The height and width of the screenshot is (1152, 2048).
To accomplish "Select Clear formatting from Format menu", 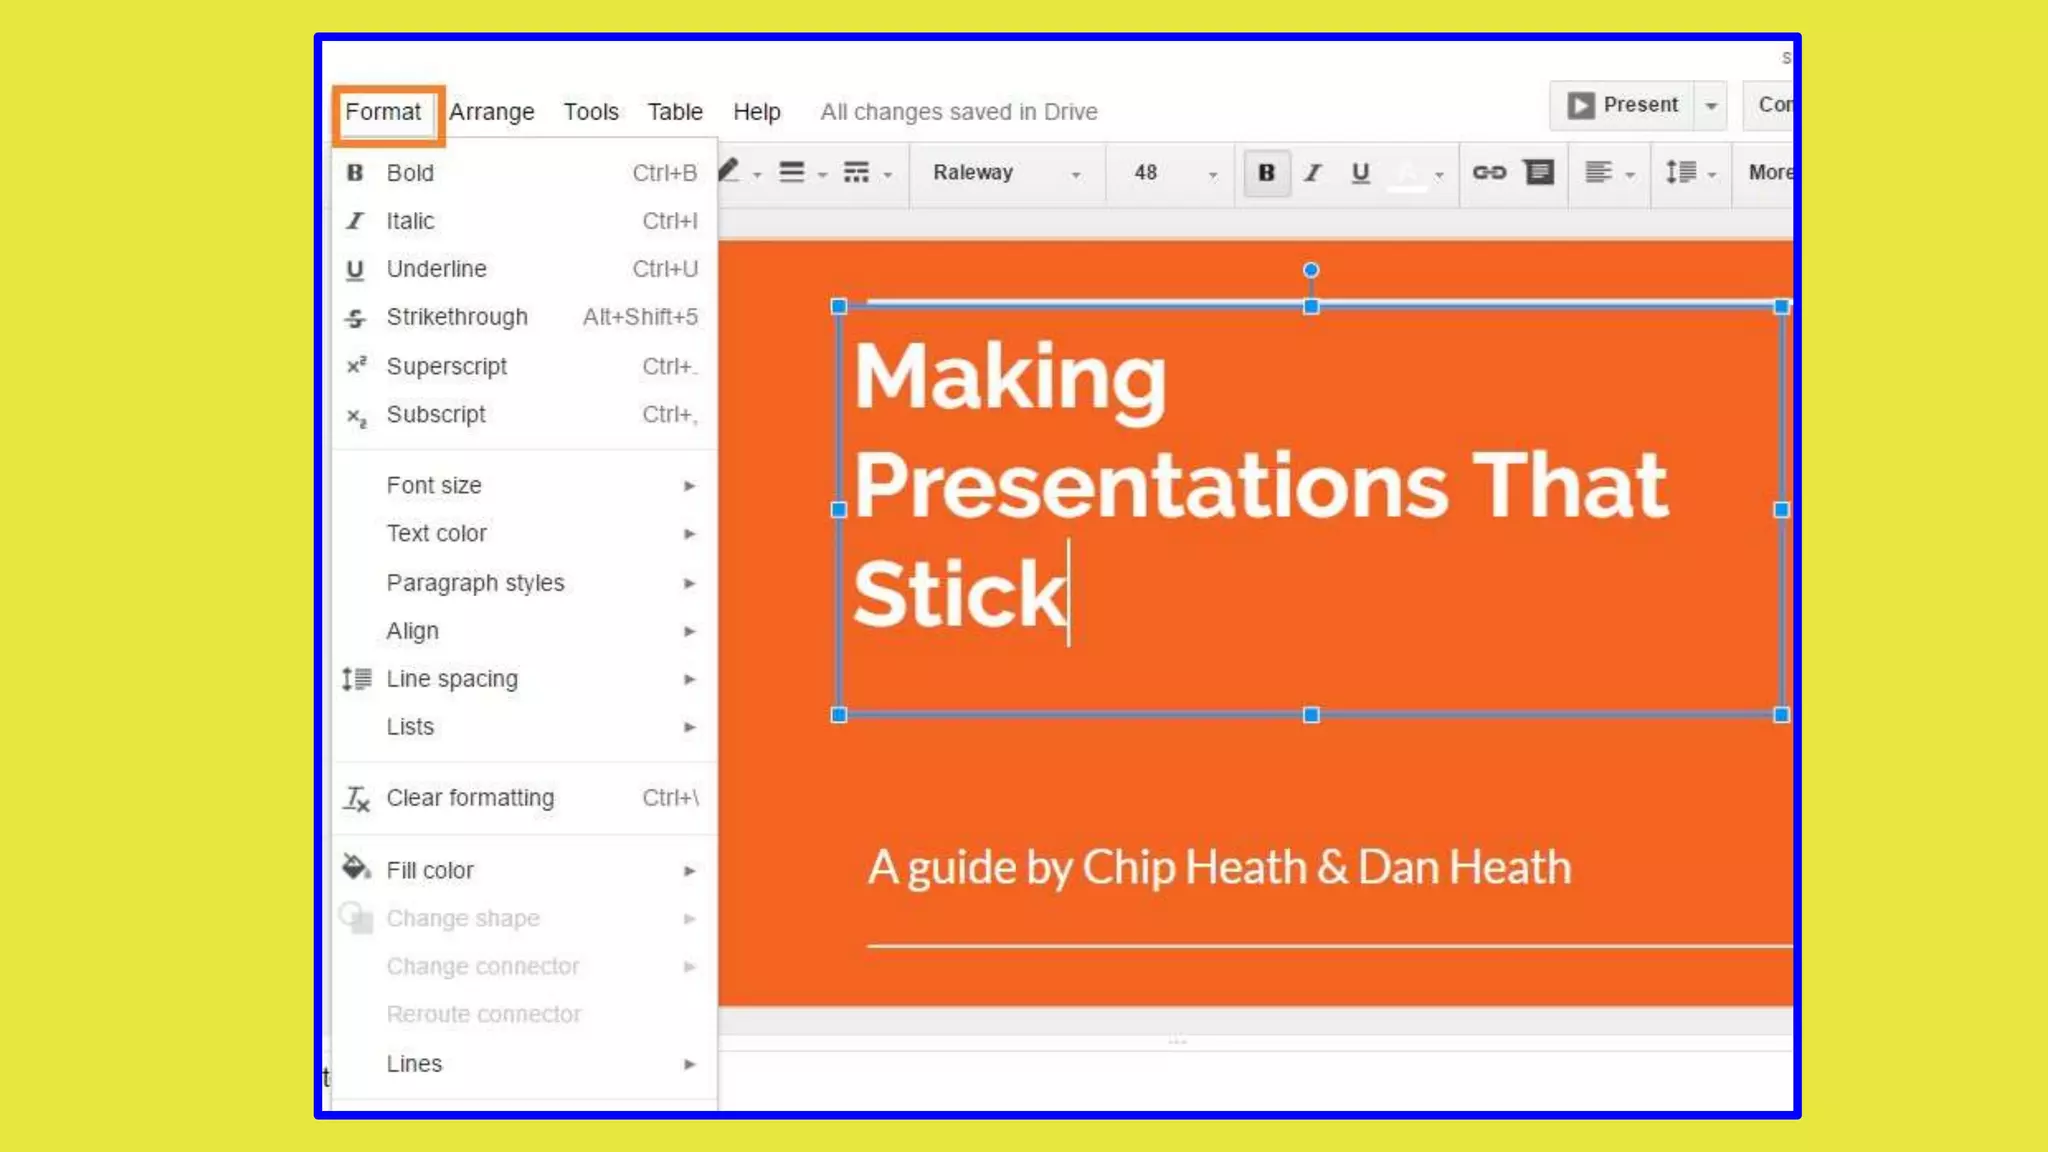I will pos(470,798).
